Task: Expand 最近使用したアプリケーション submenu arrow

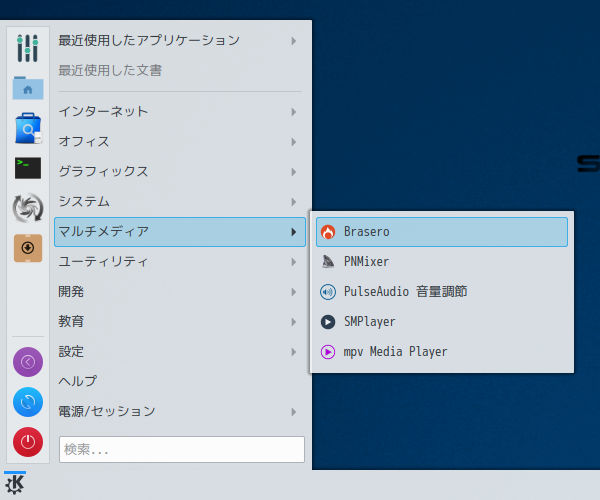Action: tap(293, 41)
